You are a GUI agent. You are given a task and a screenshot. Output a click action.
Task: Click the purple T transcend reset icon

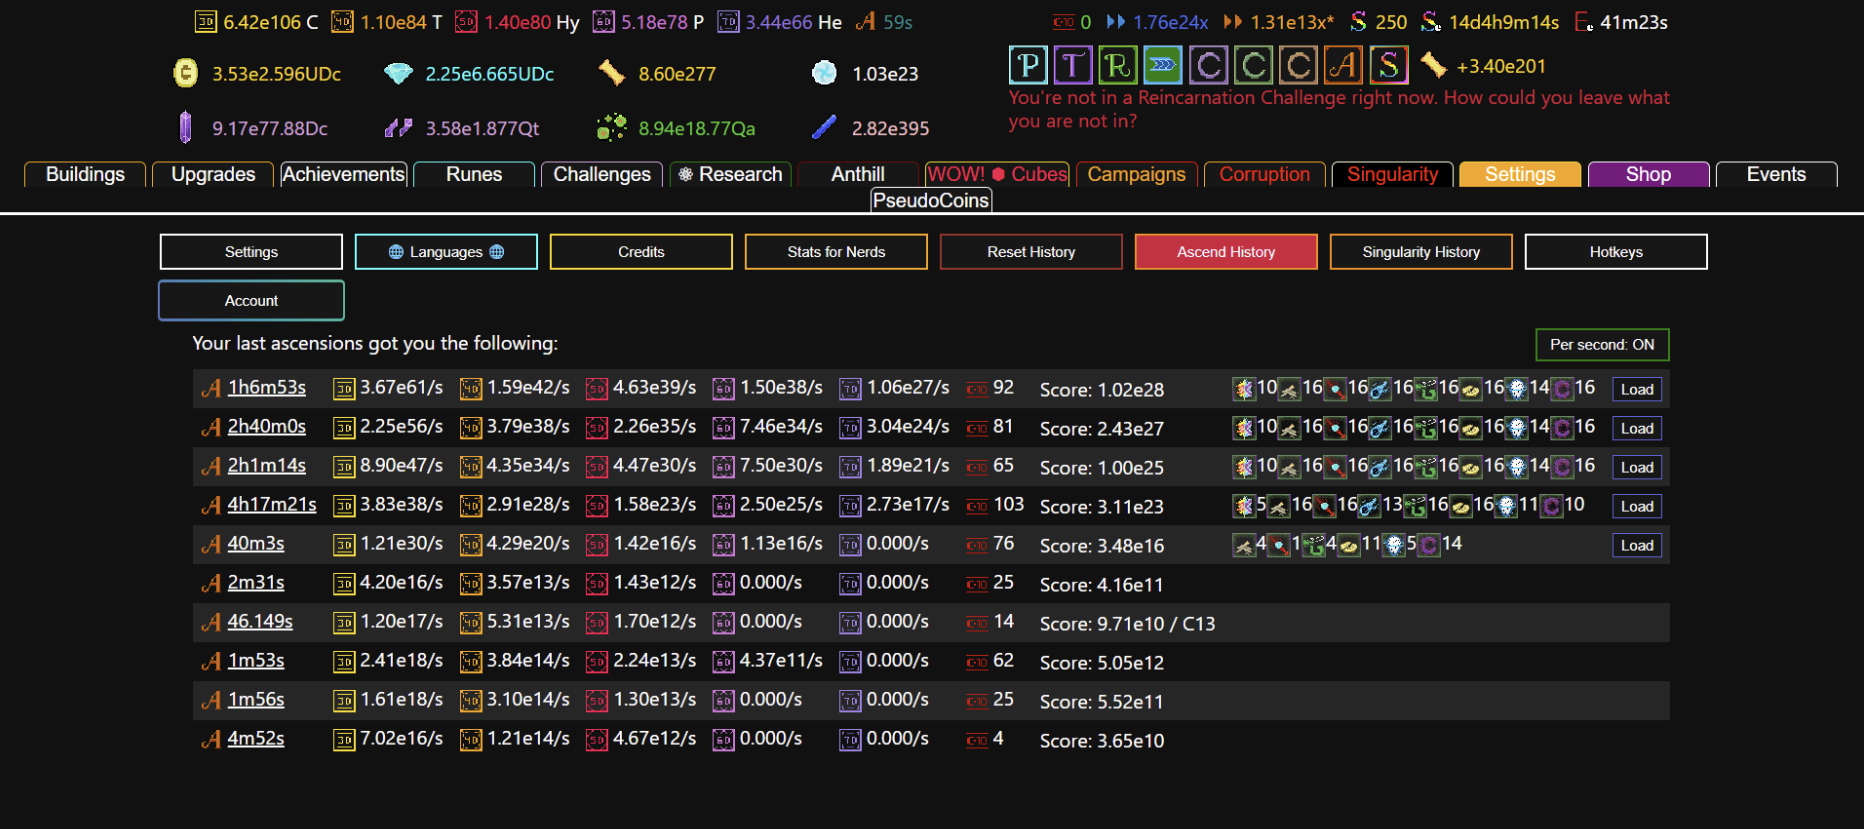(1073, 66)
